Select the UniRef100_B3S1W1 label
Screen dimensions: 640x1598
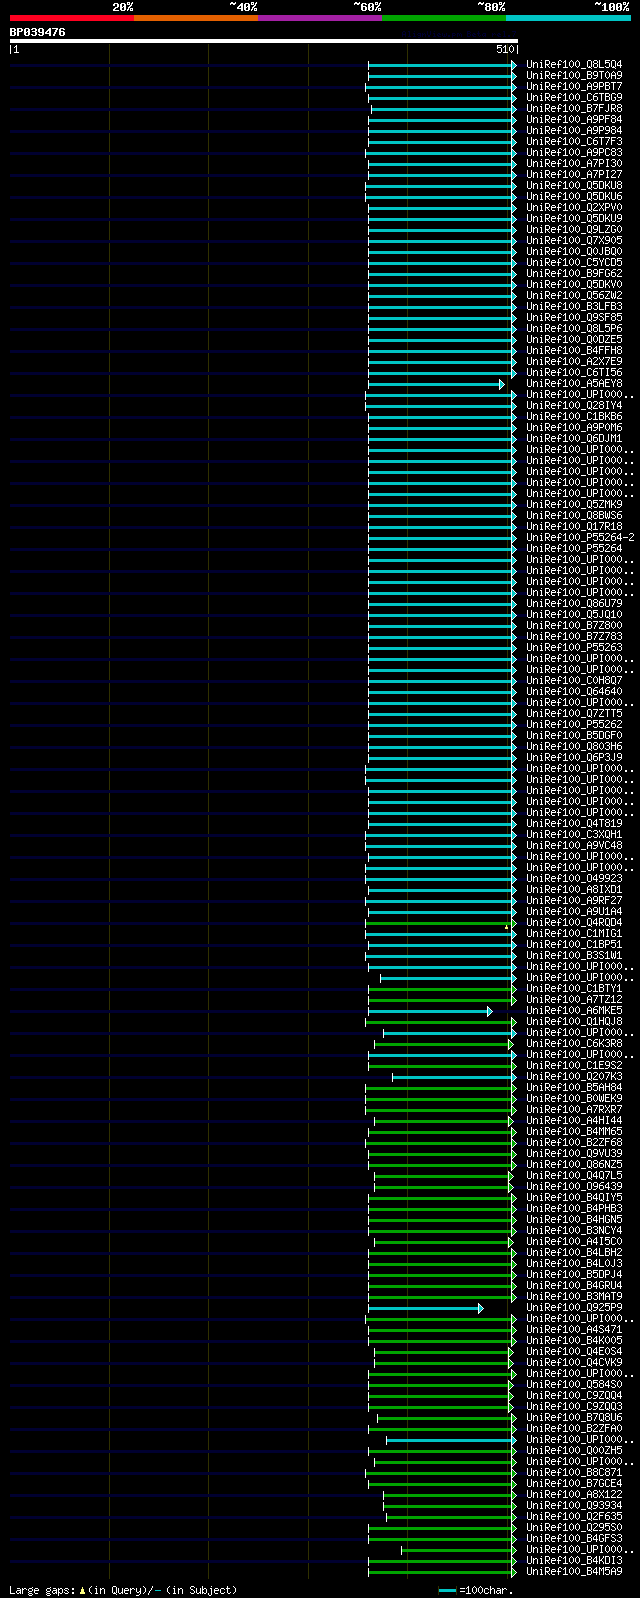click(574, 956)
